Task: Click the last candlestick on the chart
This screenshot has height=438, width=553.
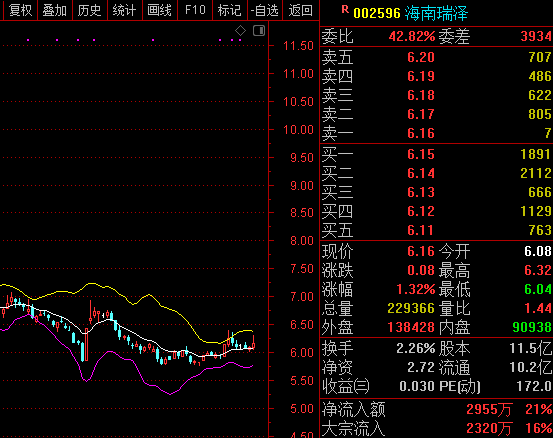Action: pos(253,343)
